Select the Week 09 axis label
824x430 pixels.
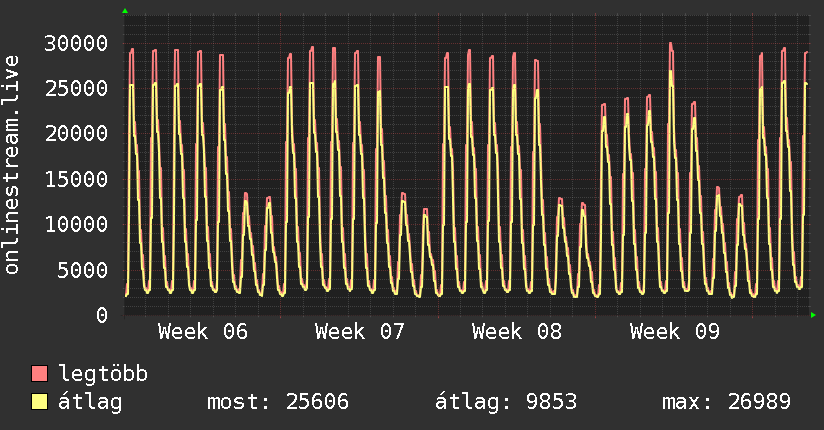[674, 332]
